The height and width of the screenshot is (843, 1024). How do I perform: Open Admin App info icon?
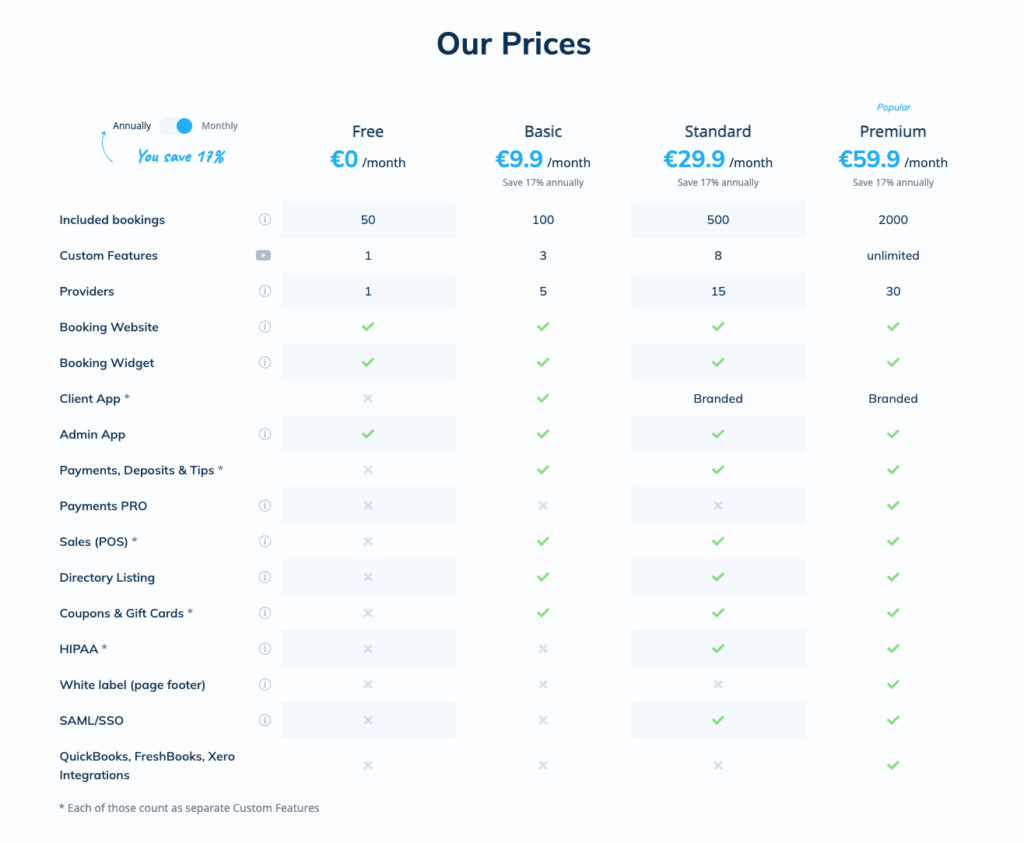(264, 434)
